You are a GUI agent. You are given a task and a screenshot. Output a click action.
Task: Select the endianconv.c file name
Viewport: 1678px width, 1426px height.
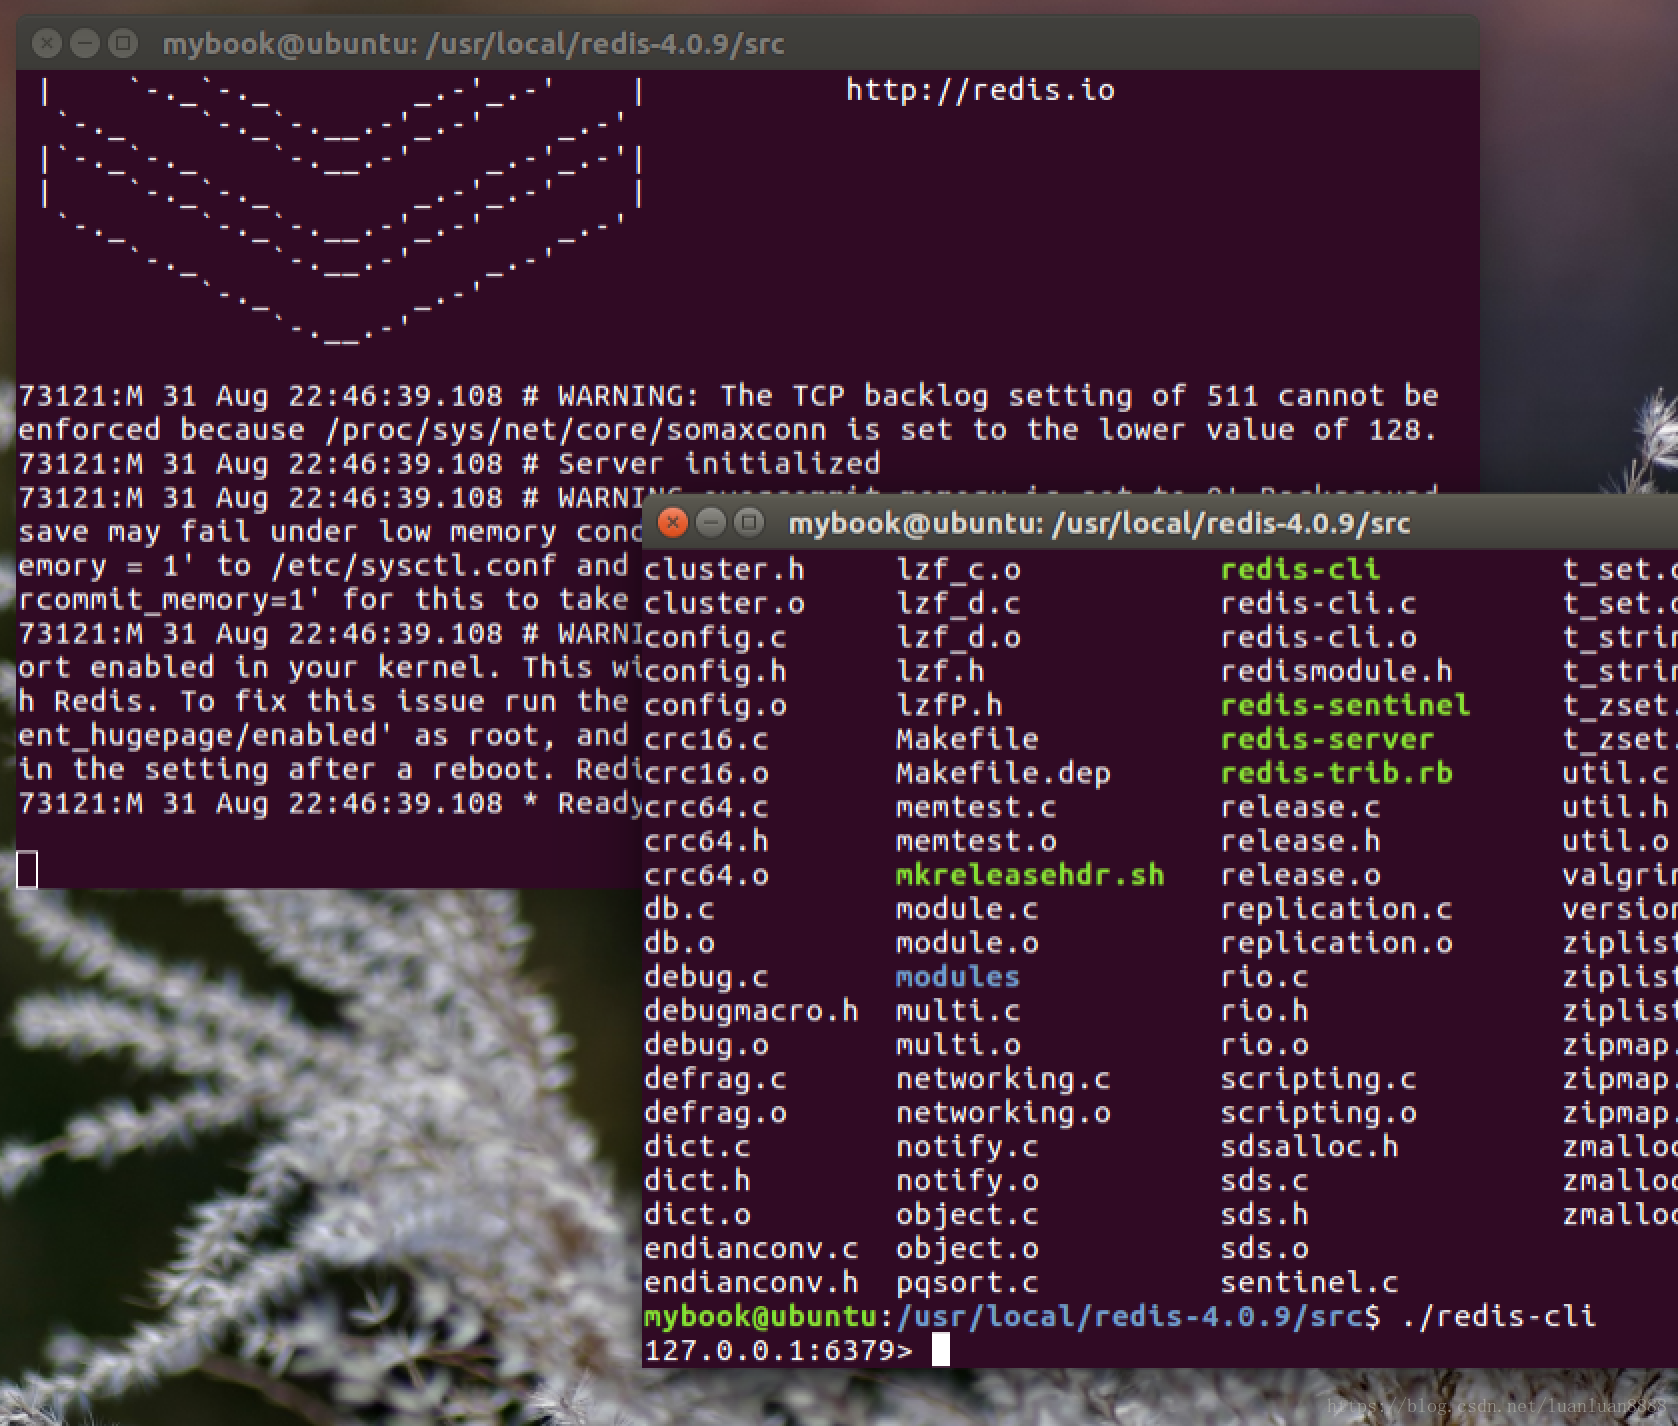point(751,1249)
